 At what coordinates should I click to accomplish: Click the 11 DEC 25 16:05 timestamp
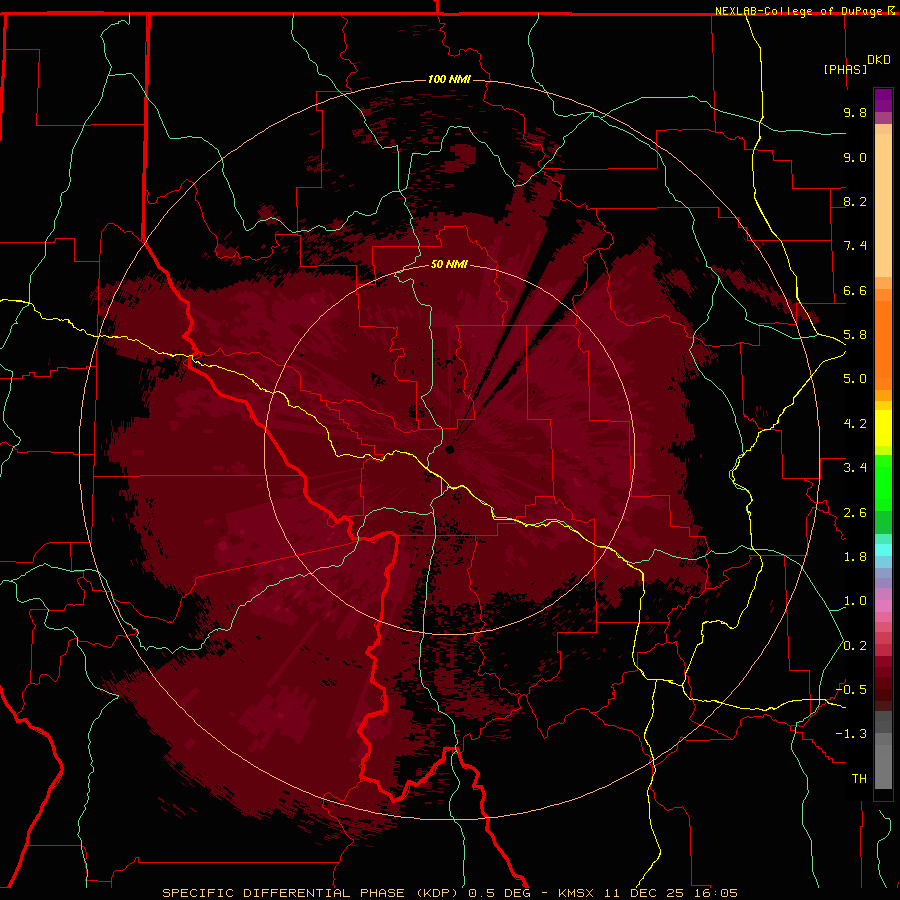coord(669,893)
